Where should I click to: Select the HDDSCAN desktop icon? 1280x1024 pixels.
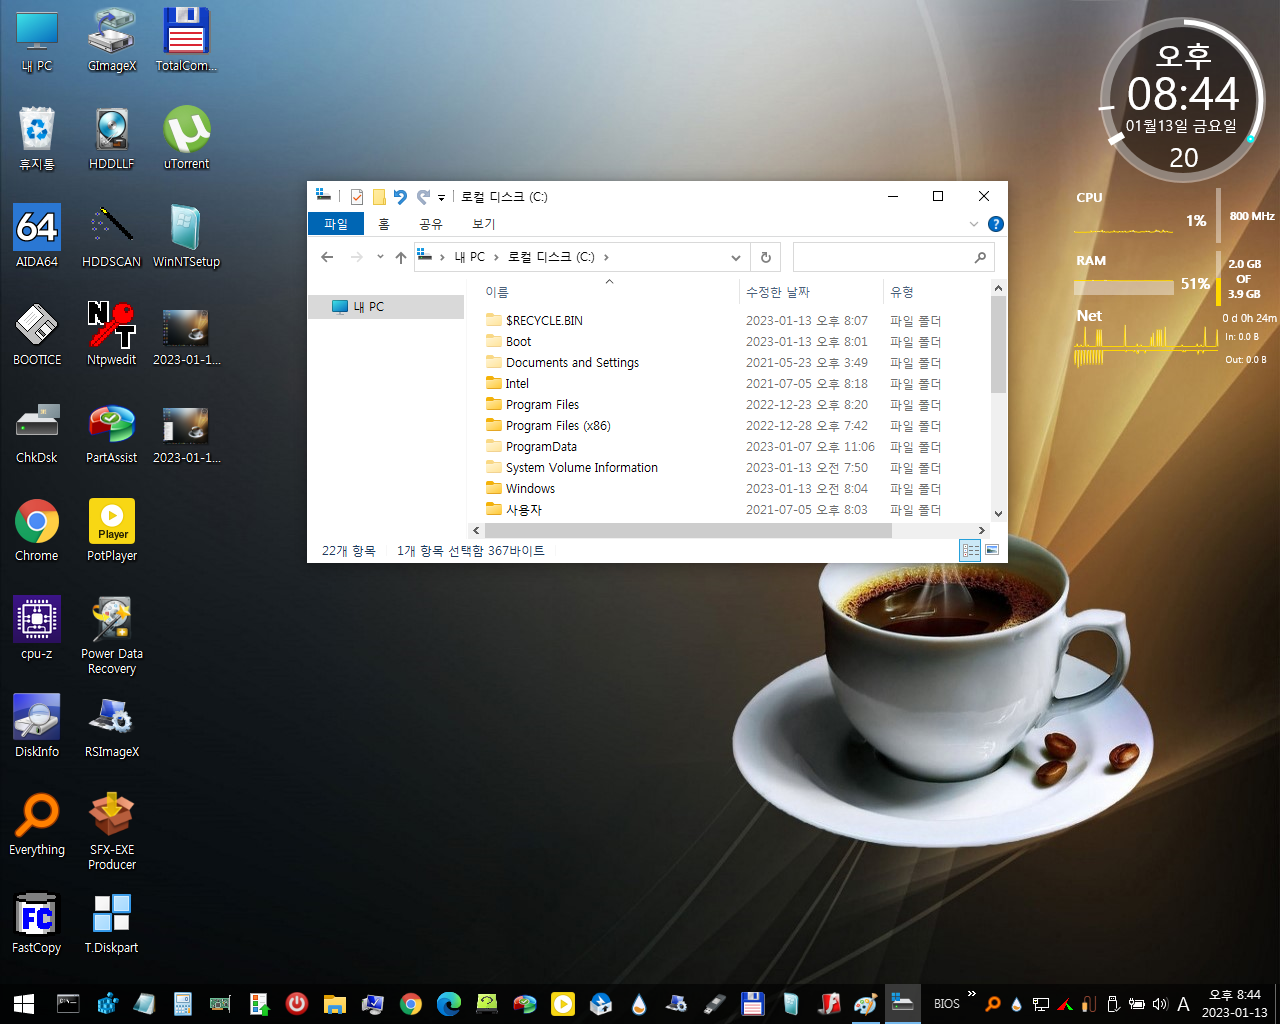click(x=112, y=236)
